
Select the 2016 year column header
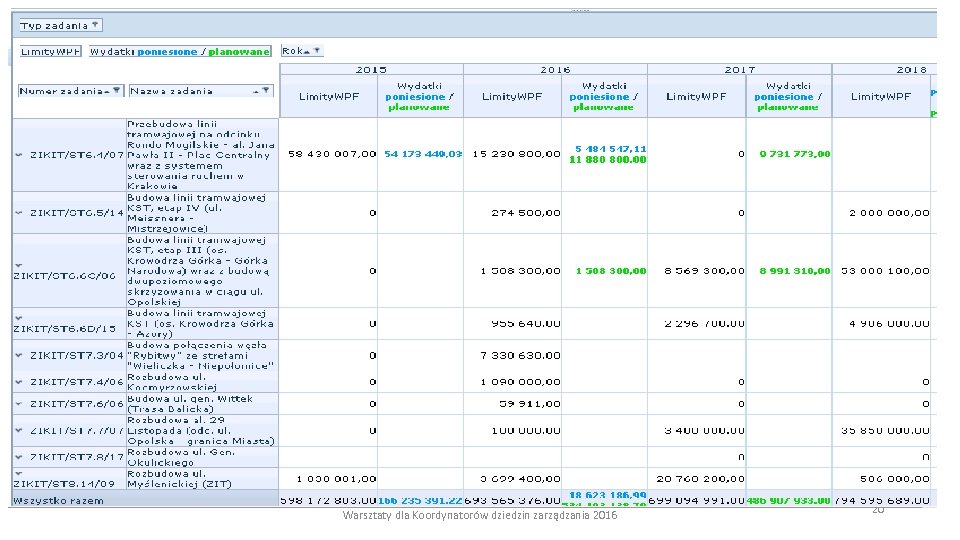tap(555, 69)
